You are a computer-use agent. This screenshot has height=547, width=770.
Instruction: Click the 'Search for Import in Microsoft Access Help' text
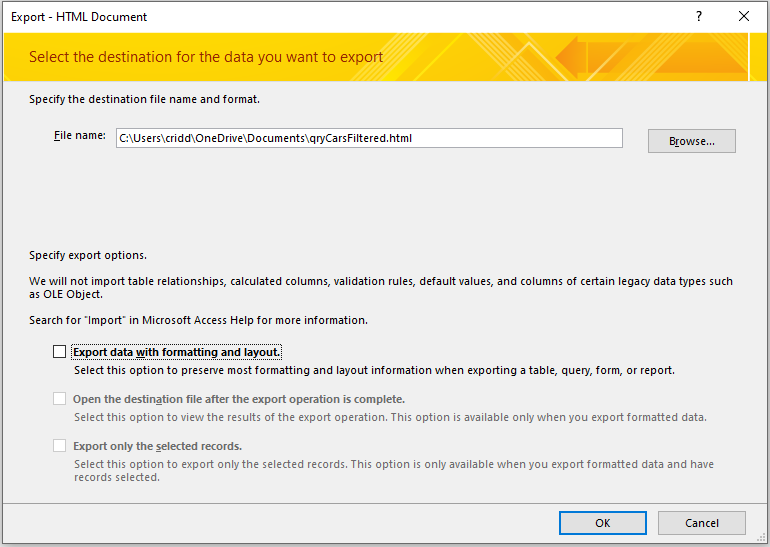198,320
